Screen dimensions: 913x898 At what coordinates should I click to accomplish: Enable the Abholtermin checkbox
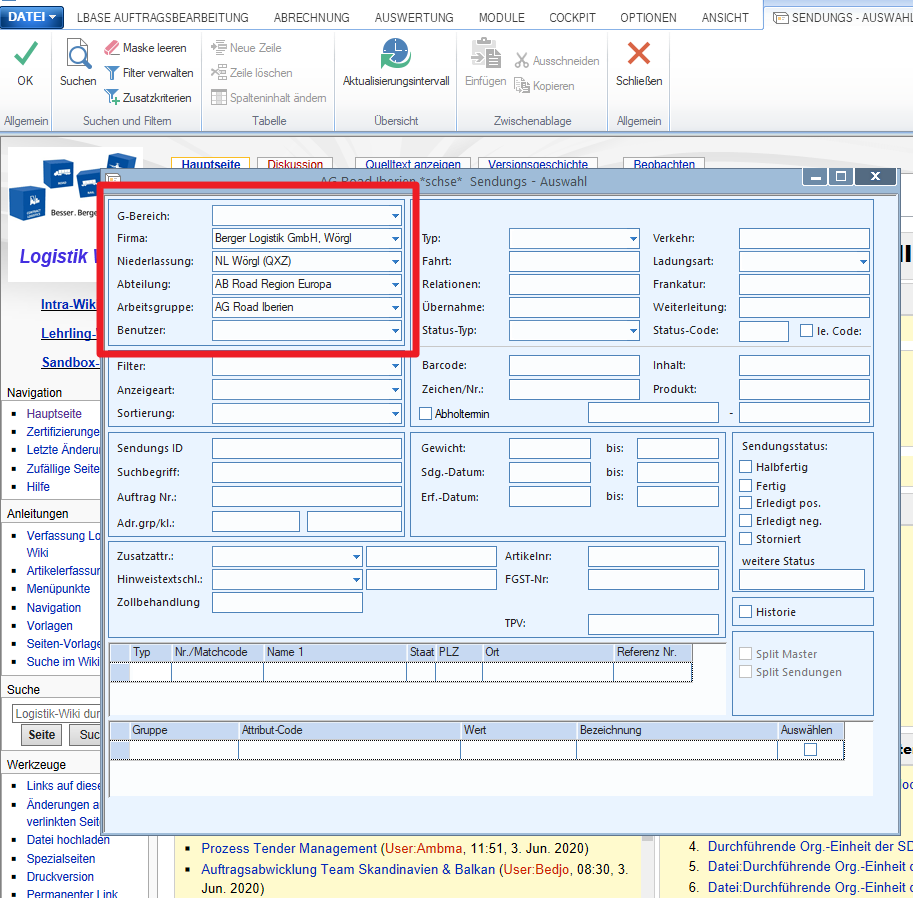(x=426, y=413)
